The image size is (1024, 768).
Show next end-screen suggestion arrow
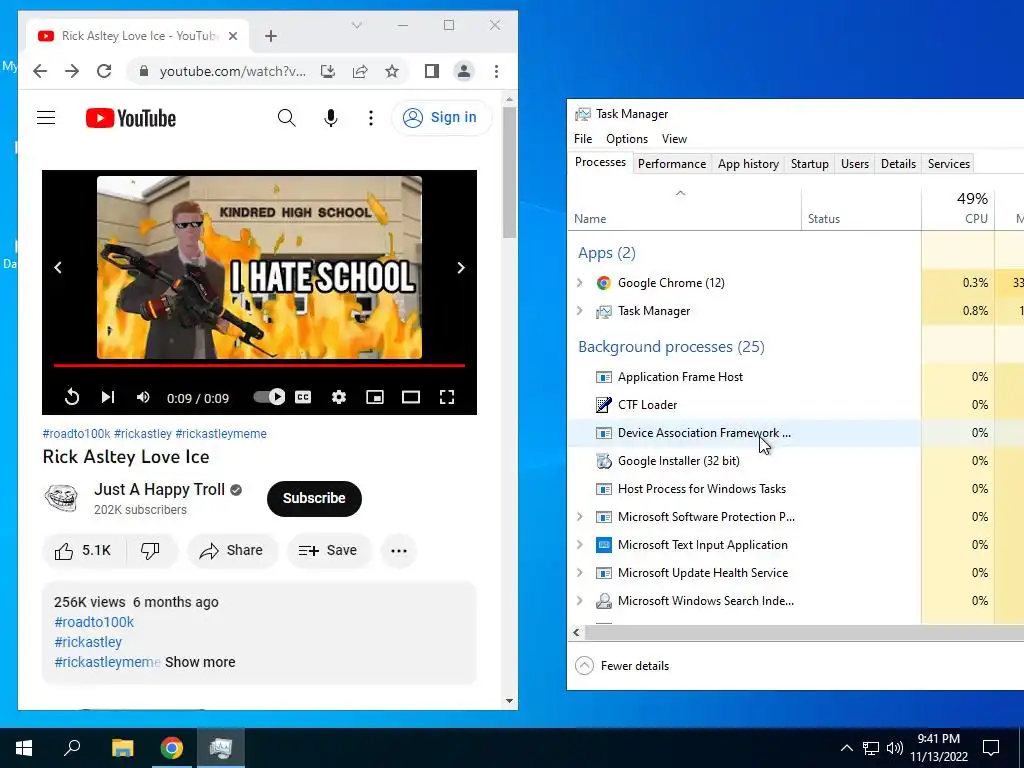point(461,268)
